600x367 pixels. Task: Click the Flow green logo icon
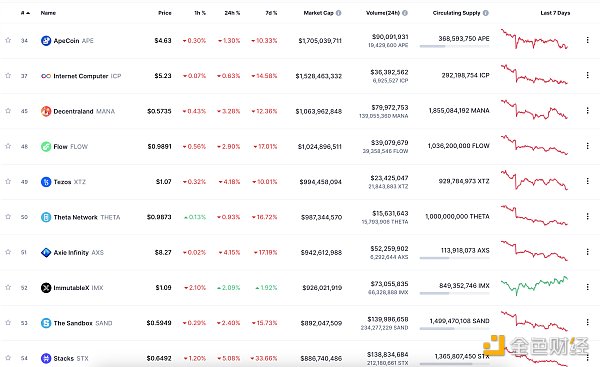click(46, 147)
